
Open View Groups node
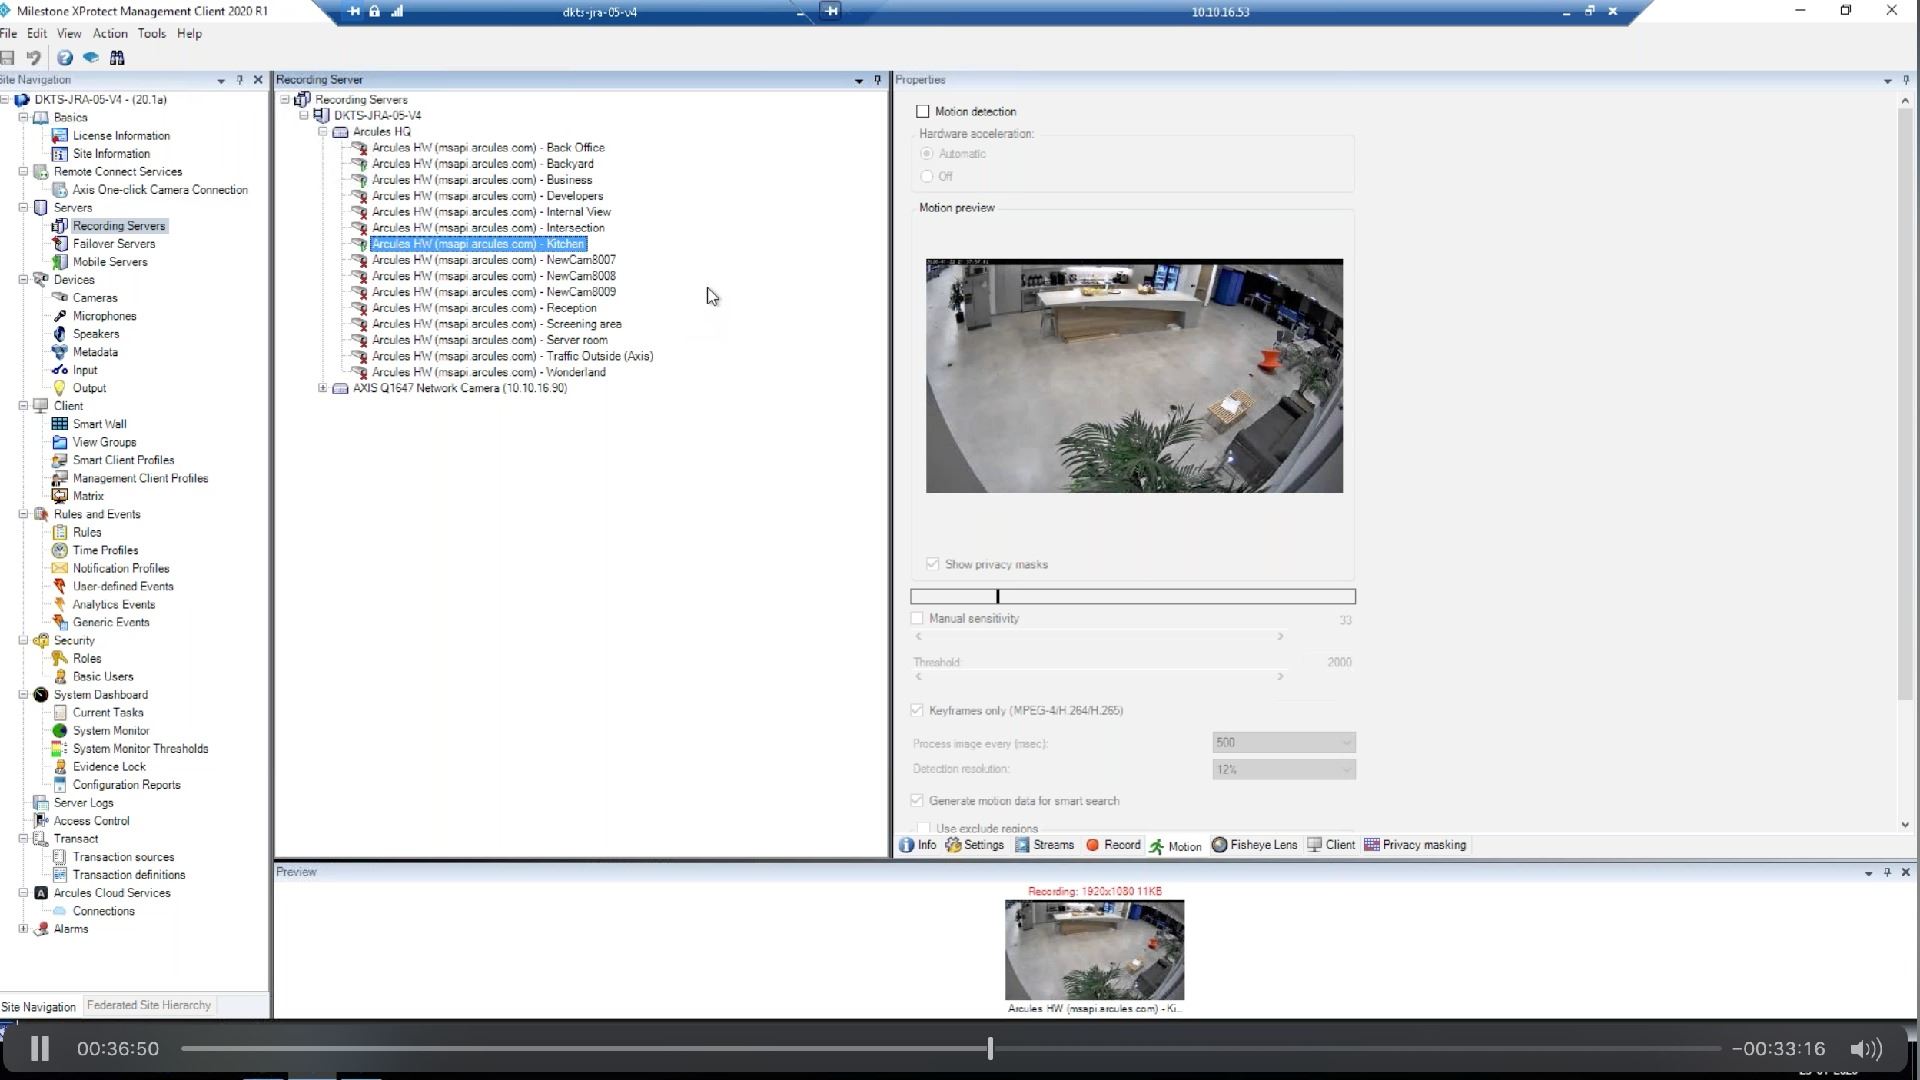pyautogui.click(x=104, y=442)
